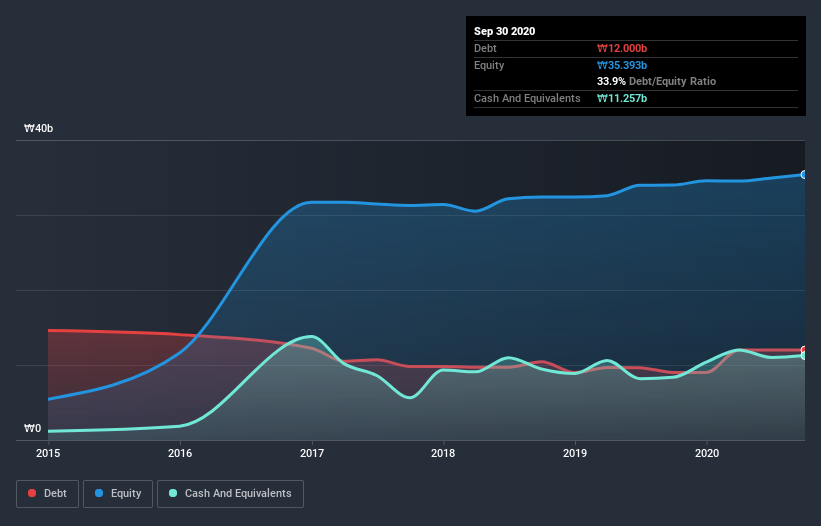Click the 2020 x-axis label

coord(707,453)
